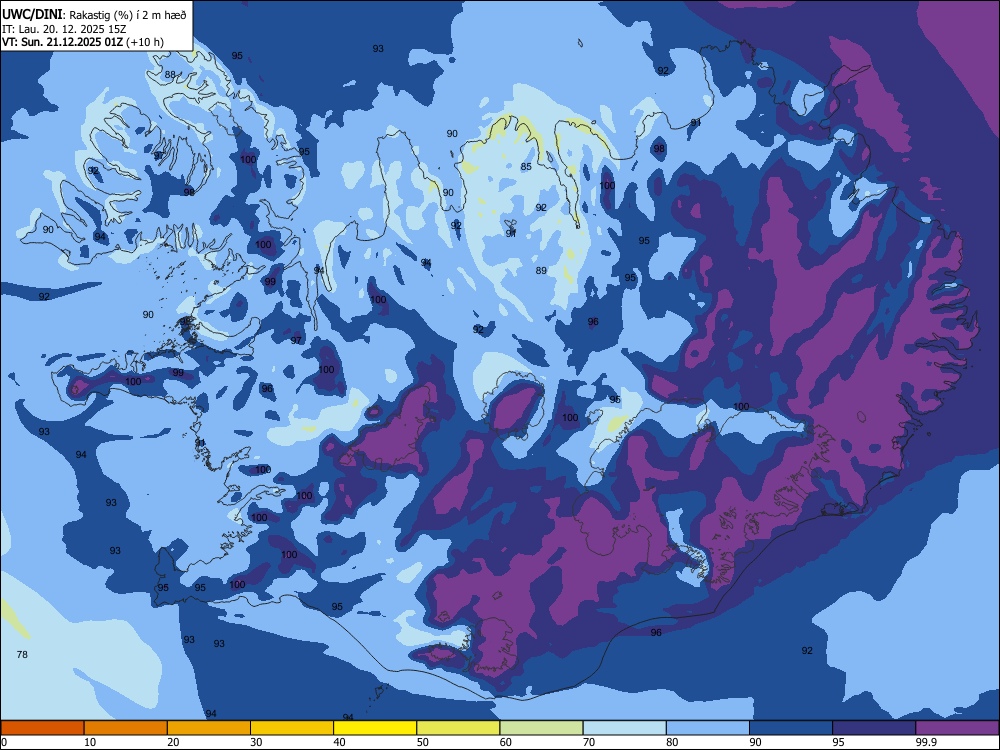
Task: Click the '89' value in the central highlands
Action: (541, 270)
